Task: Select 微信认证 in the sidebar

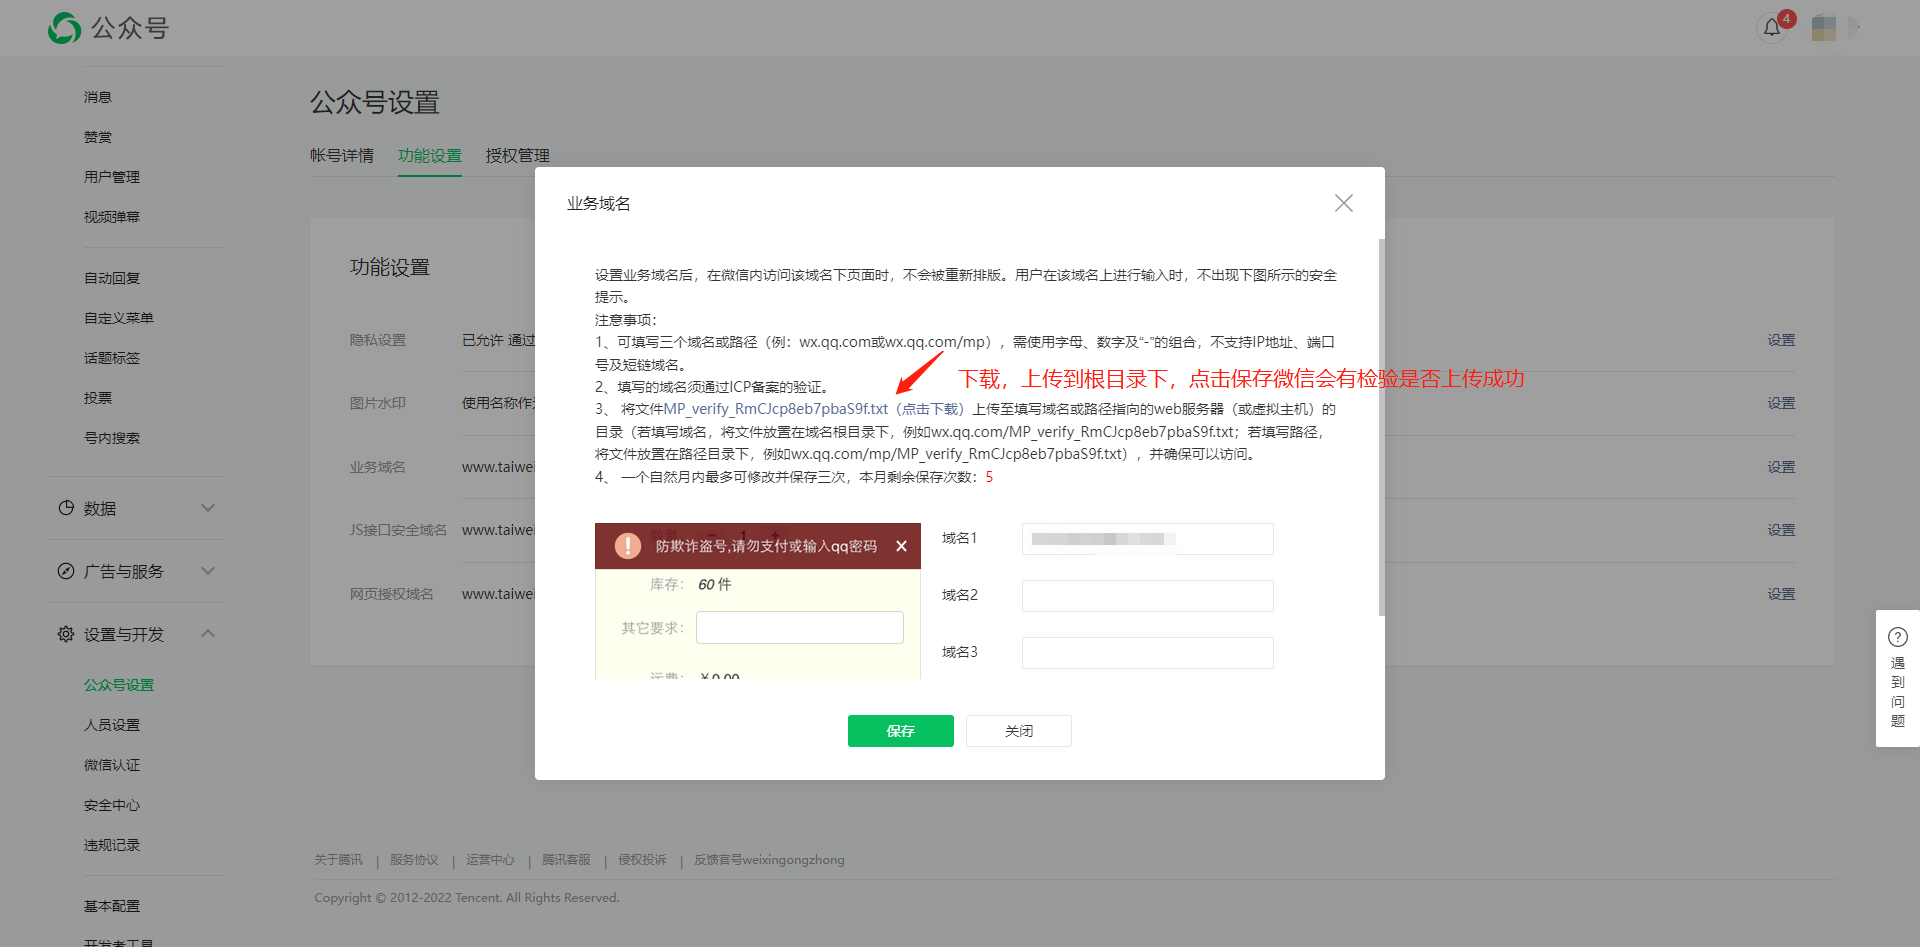Action: tap(111, 764)
